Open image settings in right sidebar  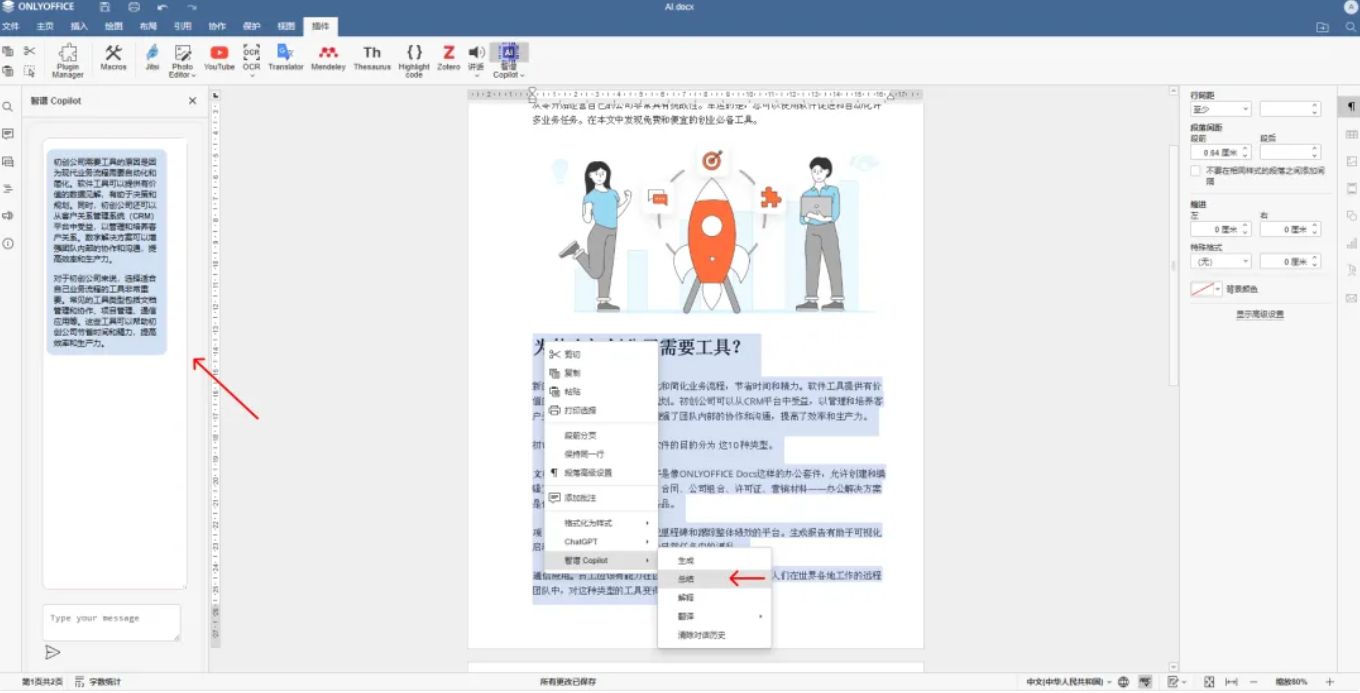click(x=1351, y=161)
